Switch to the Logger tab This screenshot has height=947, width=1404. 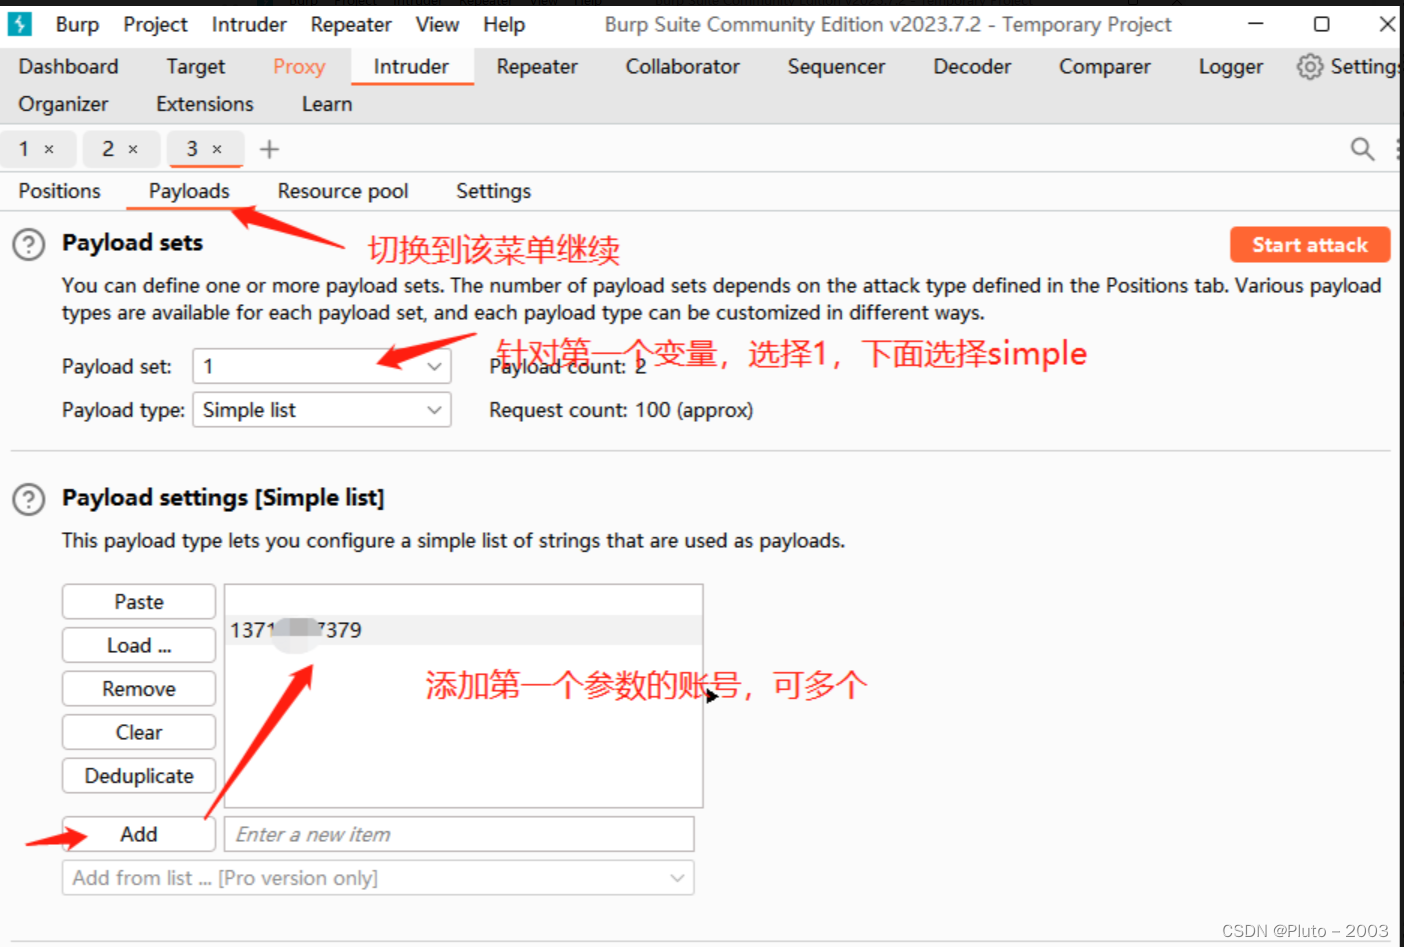1231,67
